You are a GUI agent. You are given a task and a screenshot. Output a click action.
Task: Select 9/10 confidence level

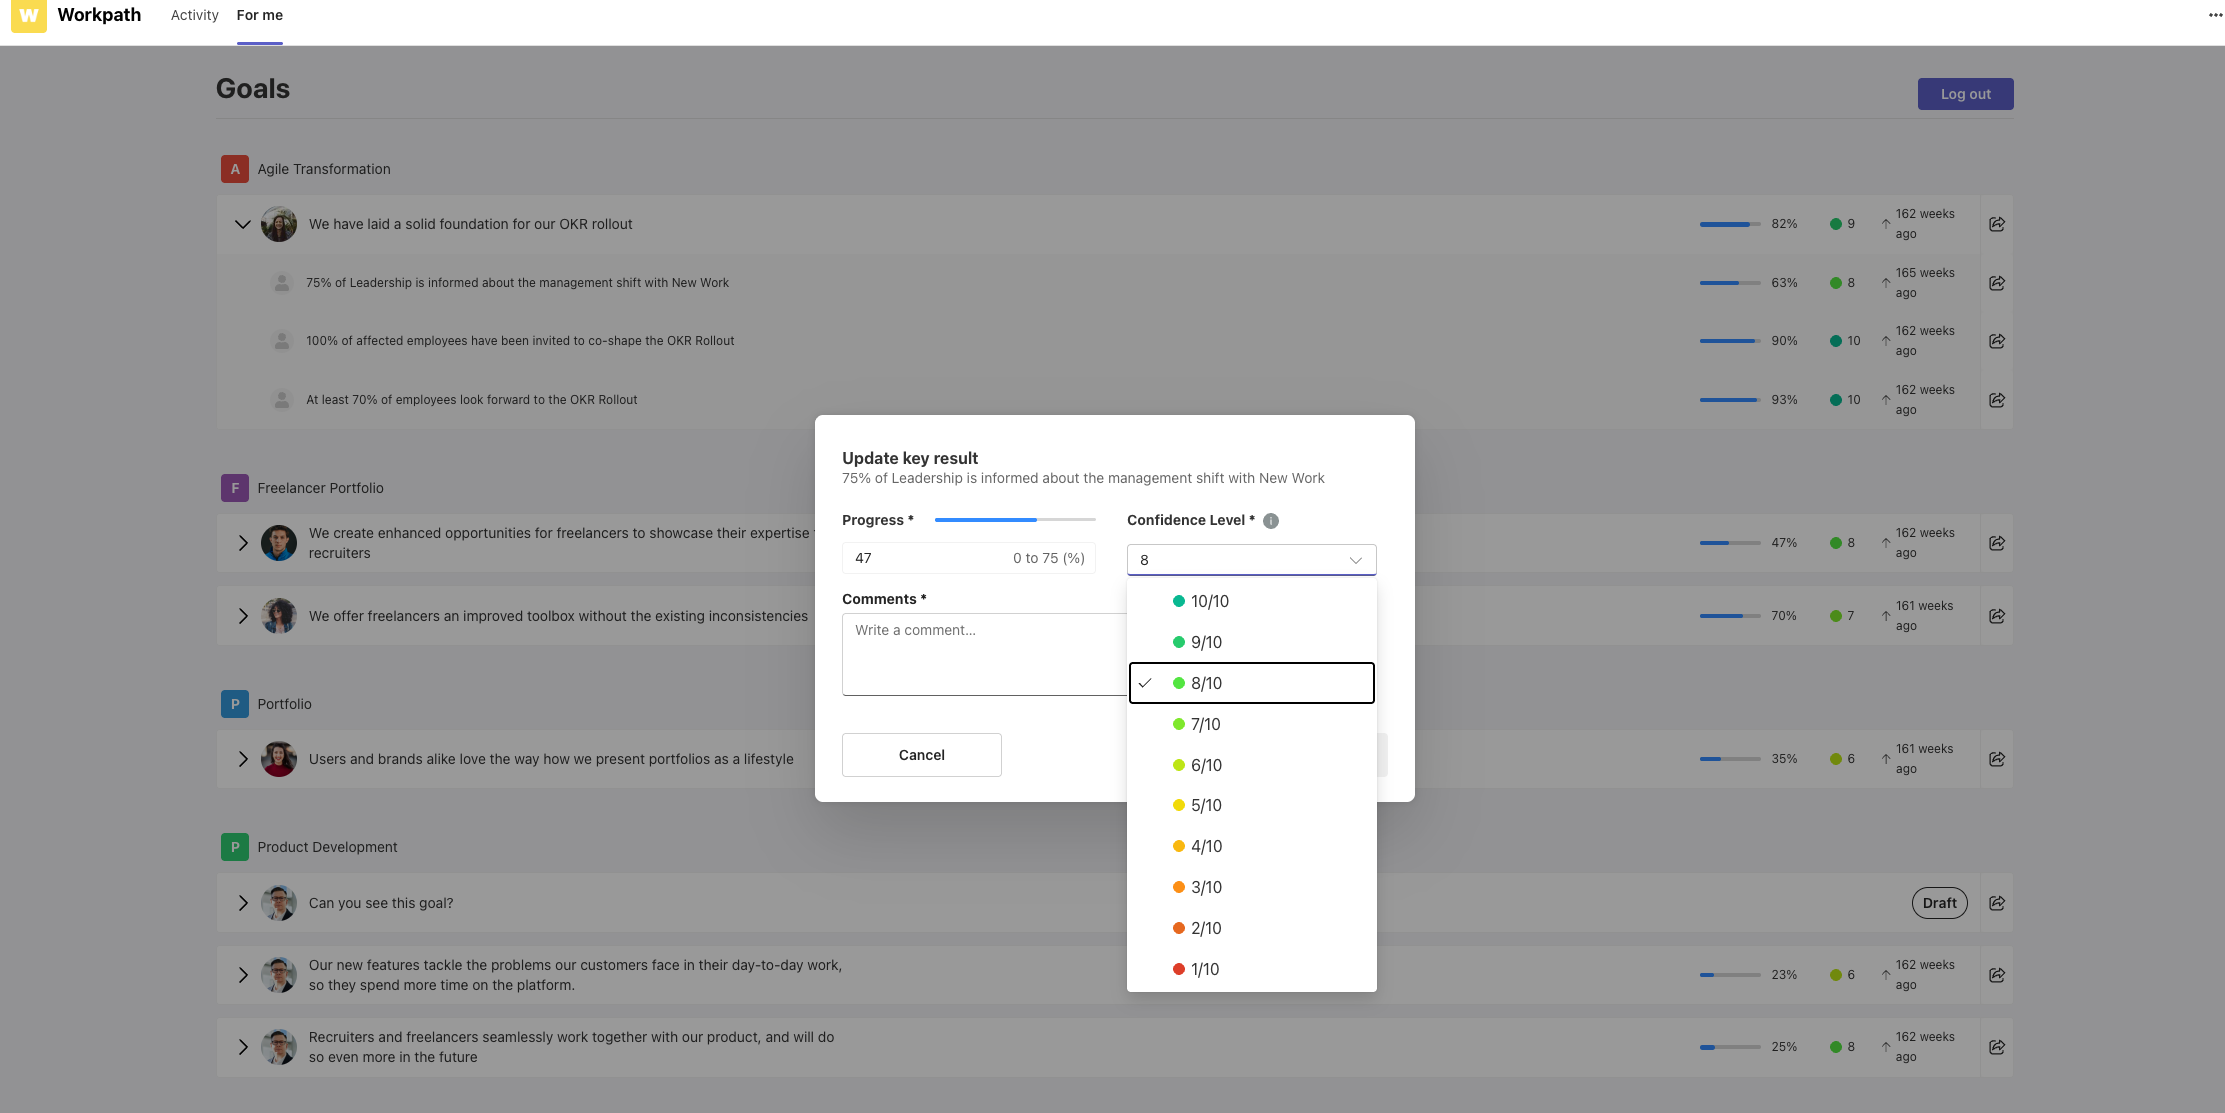click(x=1251, y=642)
